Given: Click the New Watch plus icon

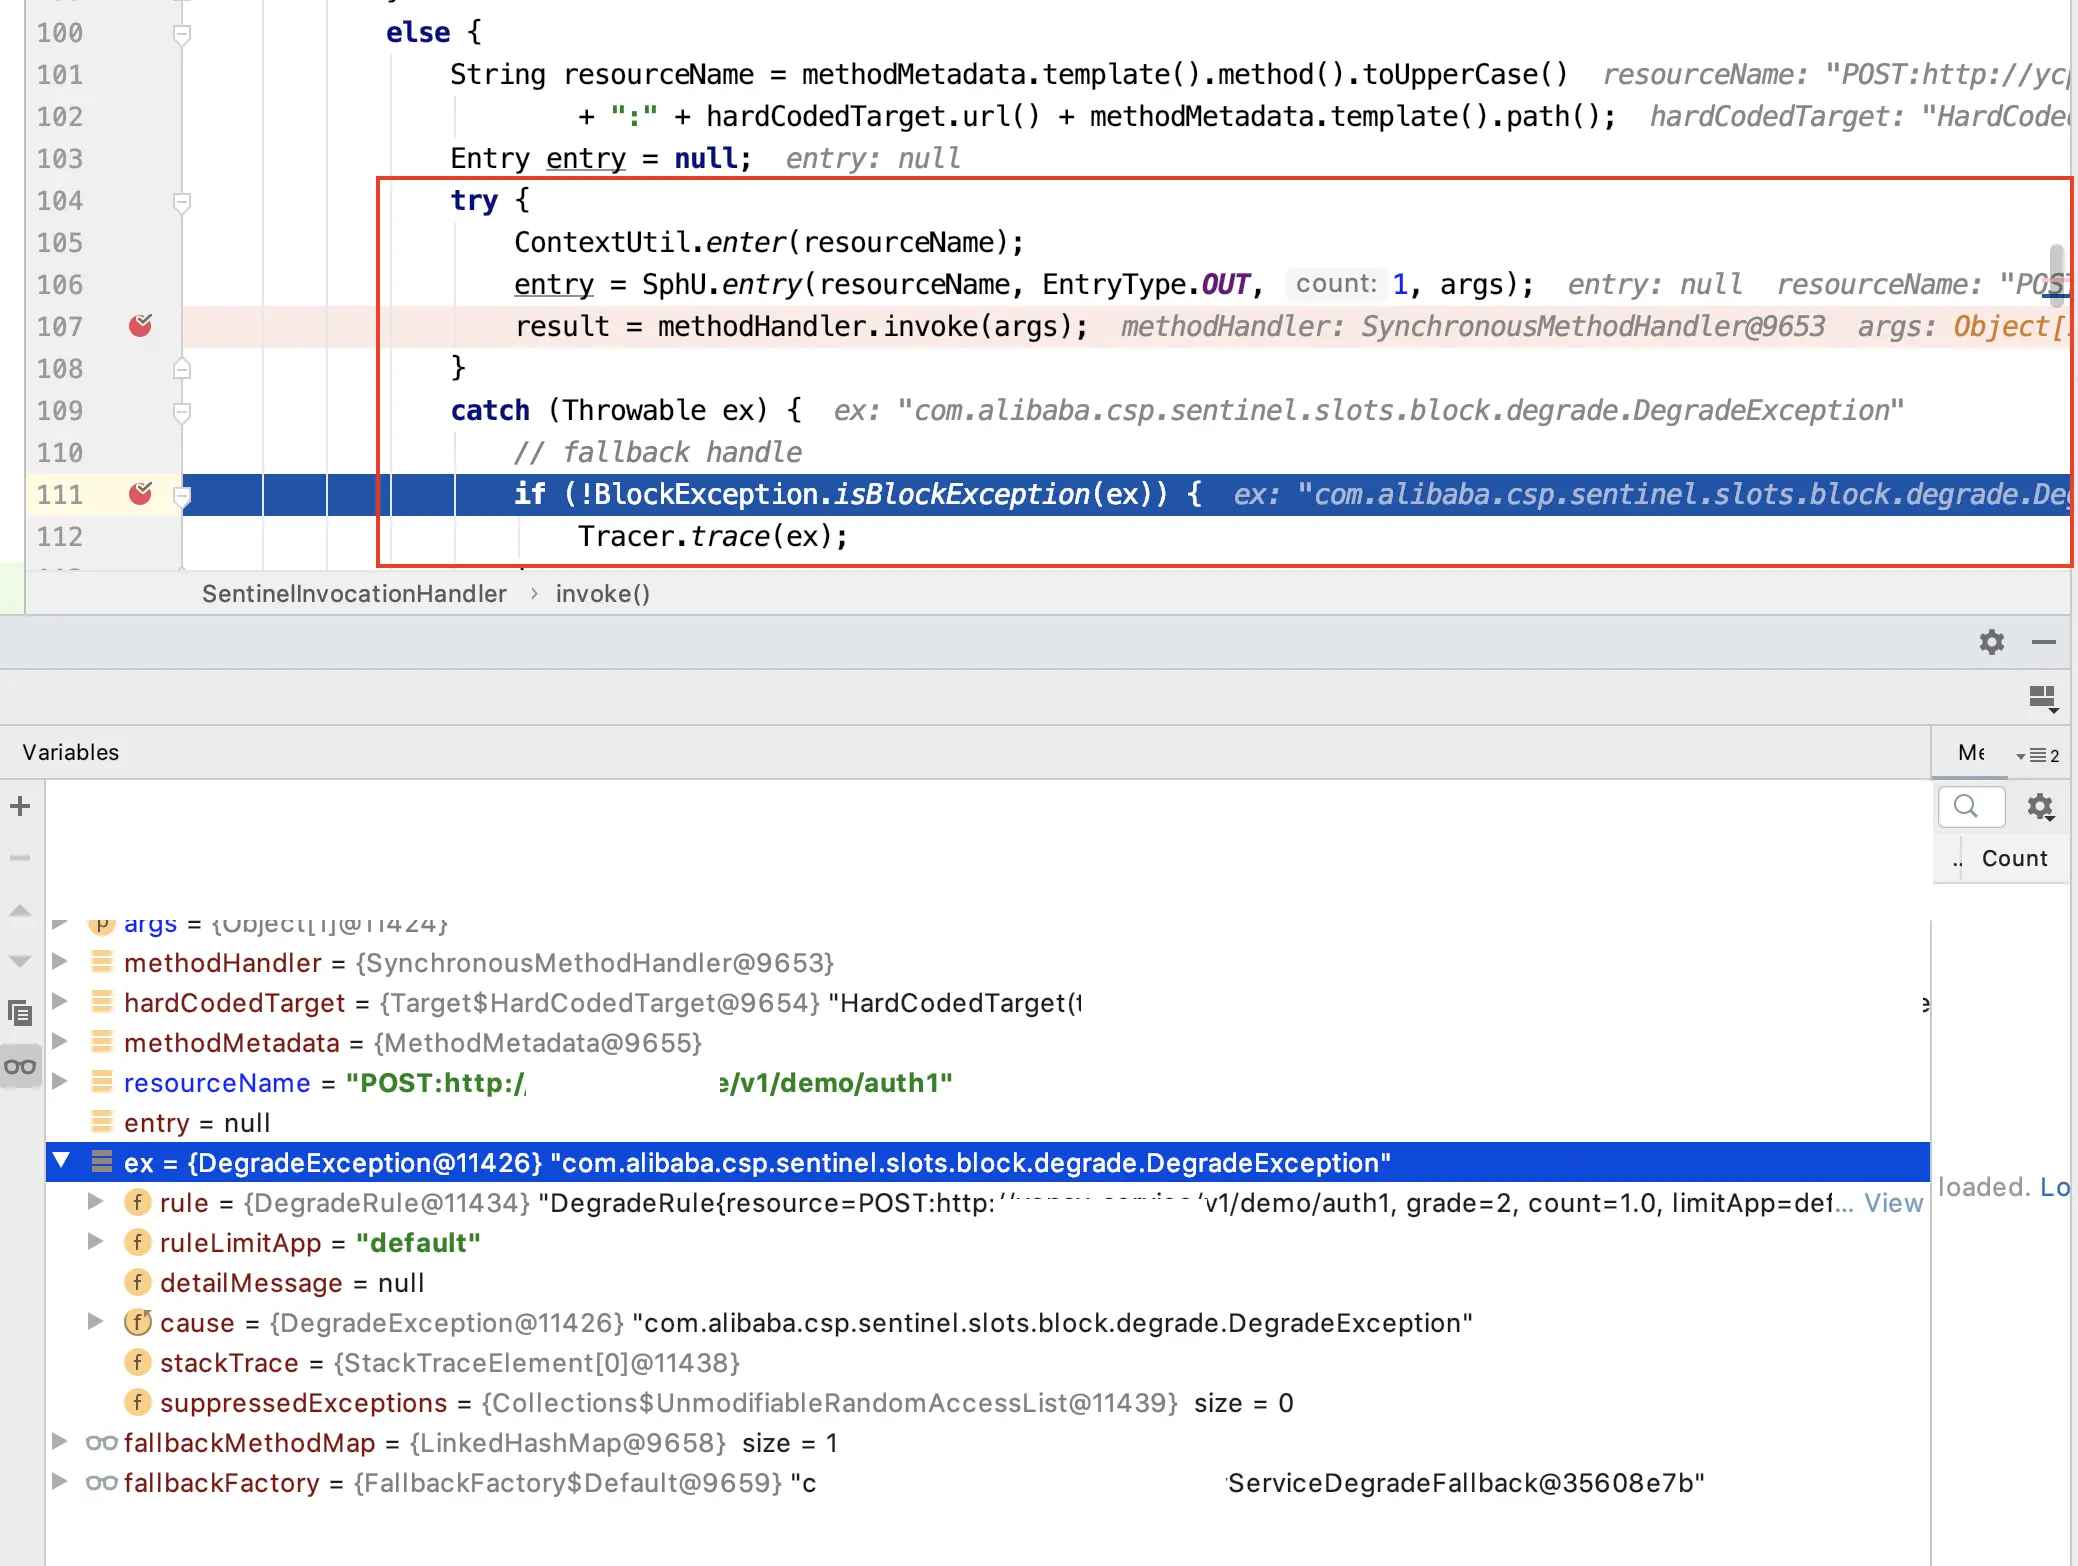Looking at the screenshot, I should [x=20, y=806].
